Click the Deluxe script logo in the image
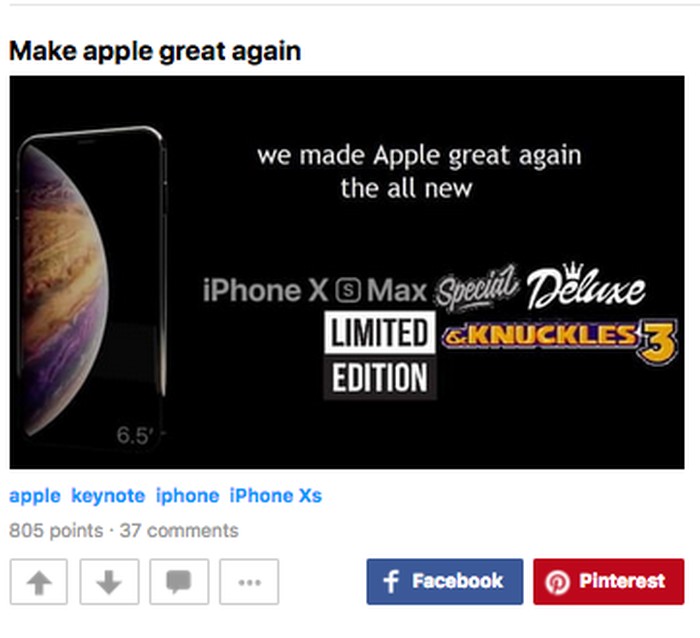Screen dimensions: 700x638 [x=586, y=287]
